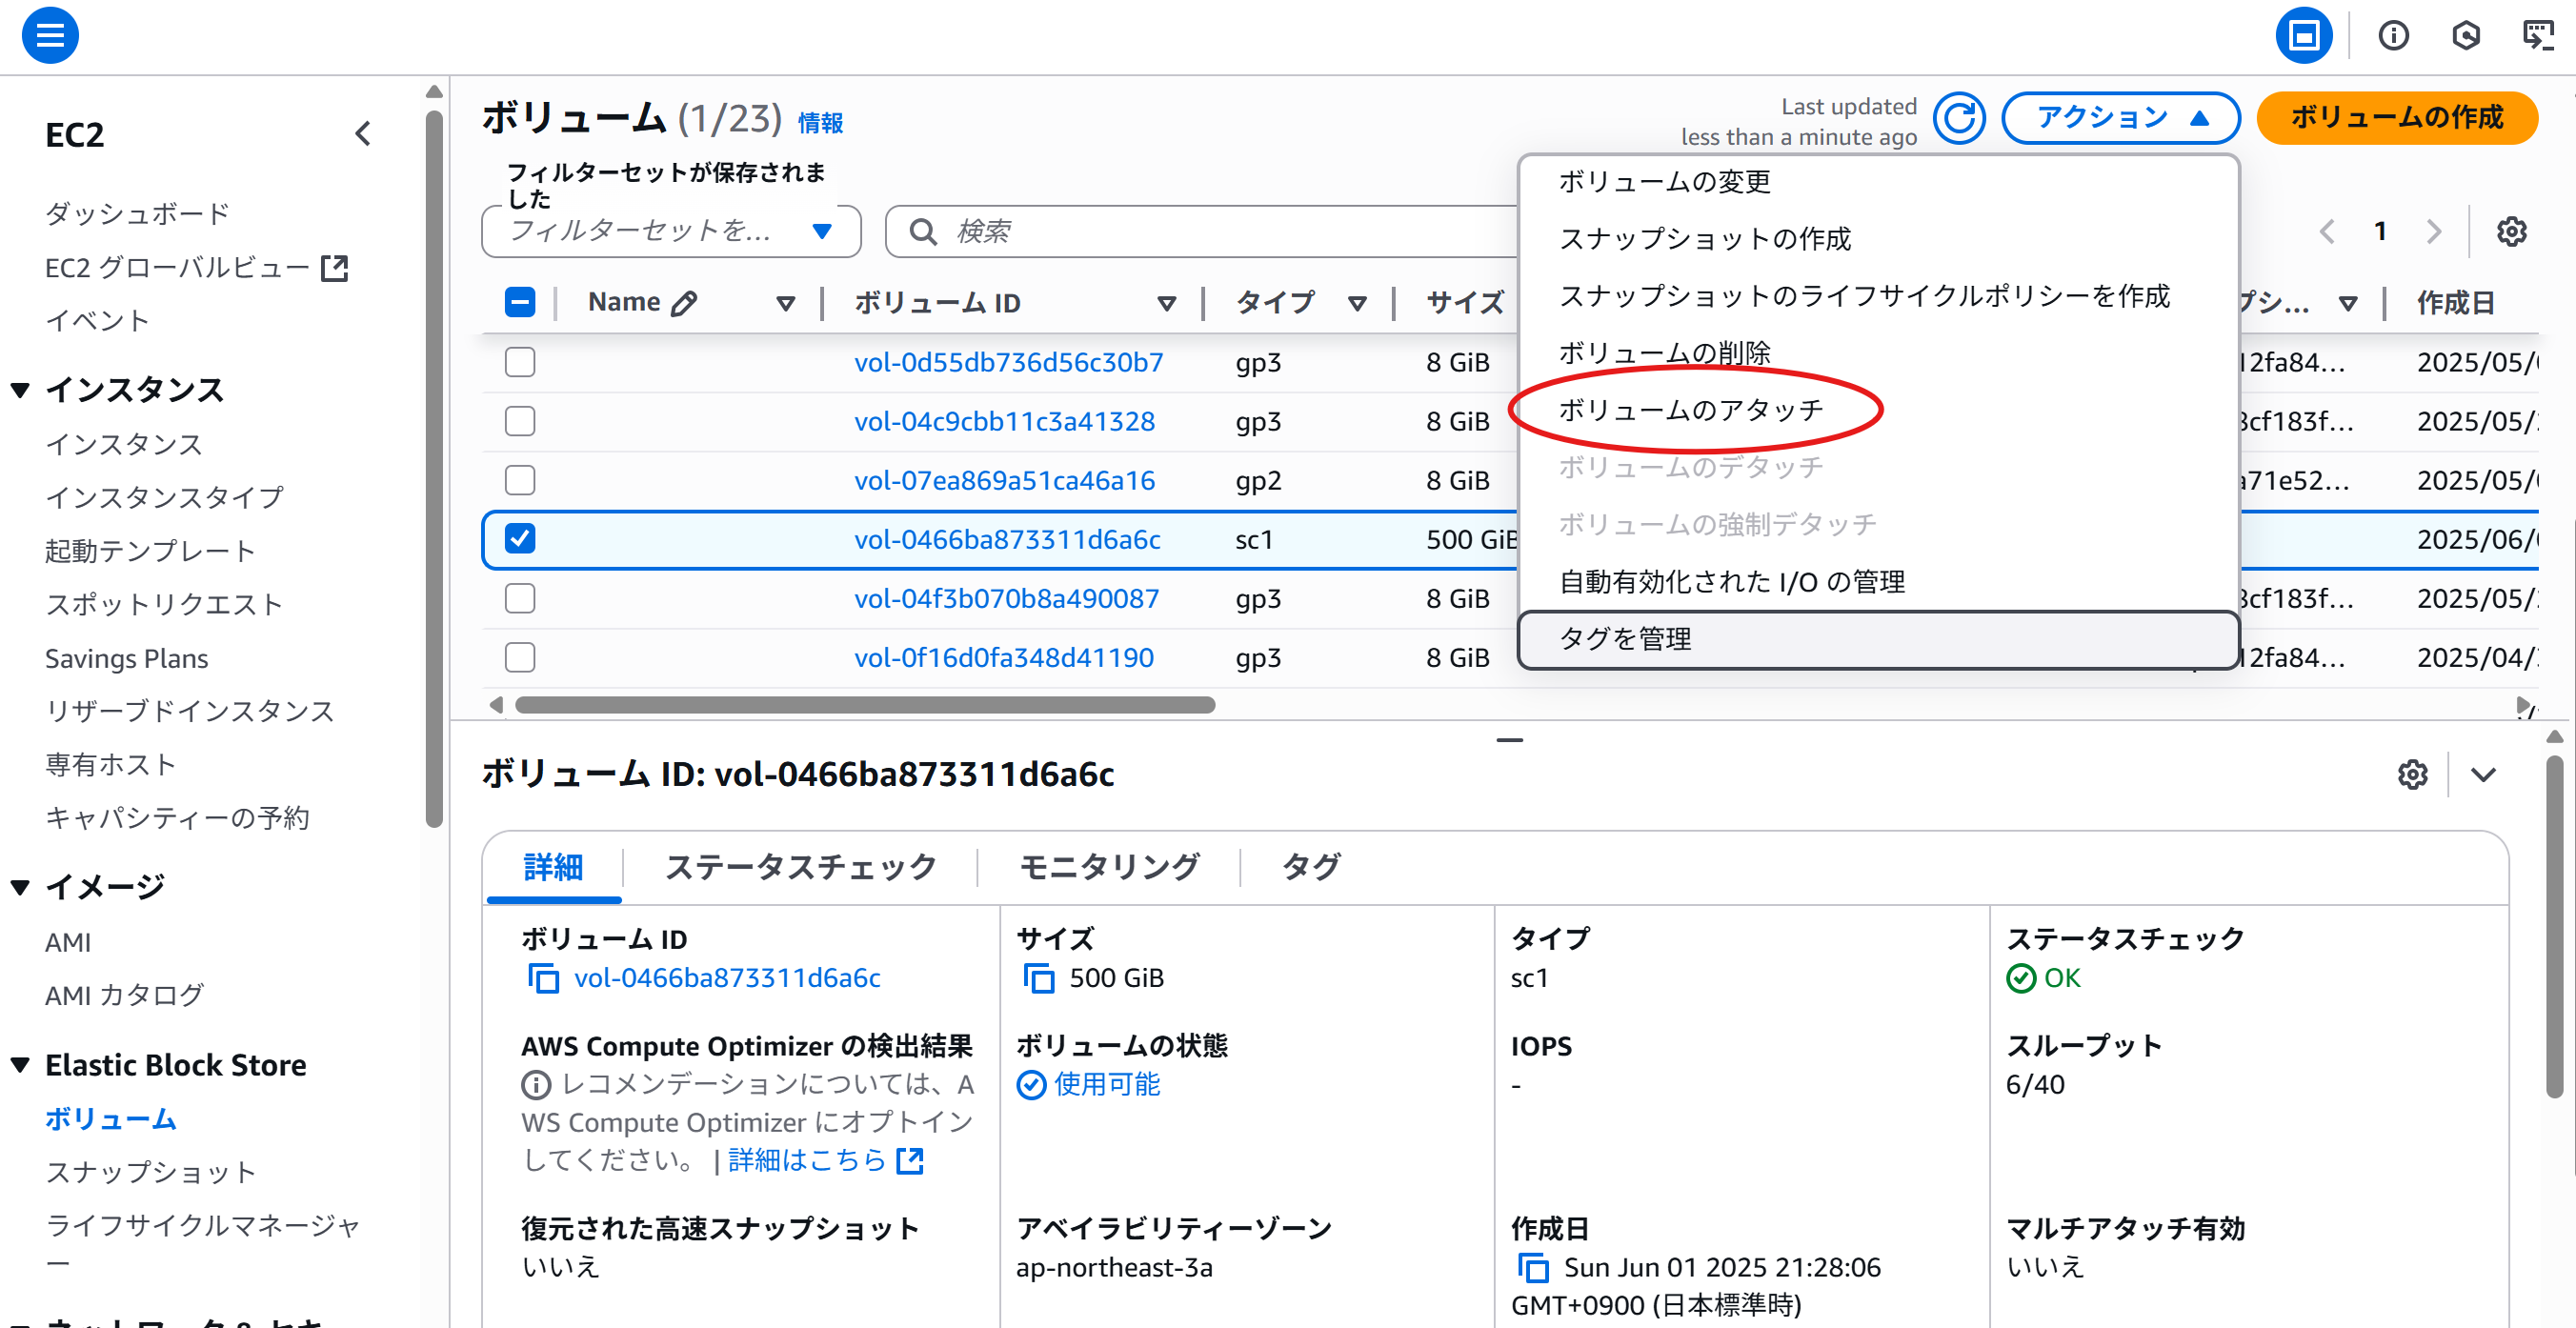Click the refresh volumes icon
2576x1328 pixels.
[x=1958, y=118]
